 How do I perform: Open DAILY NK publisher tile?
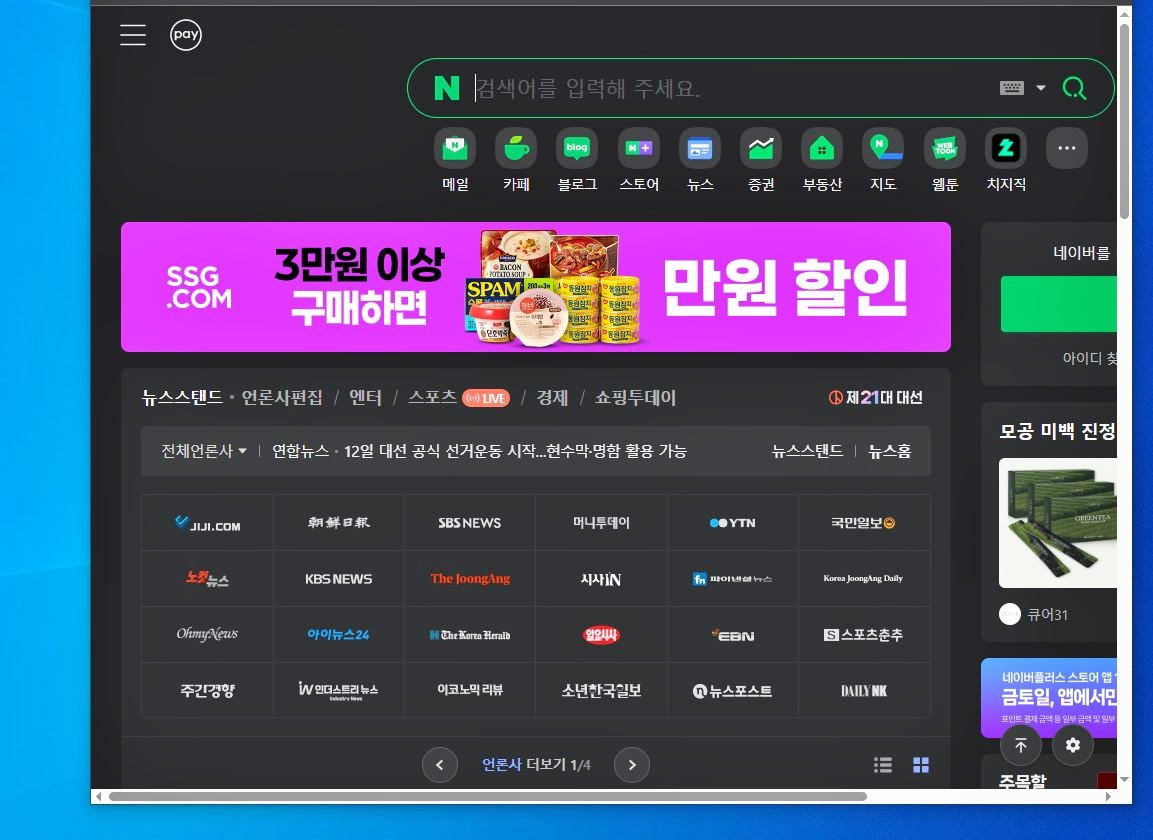(x=864, y=690)
